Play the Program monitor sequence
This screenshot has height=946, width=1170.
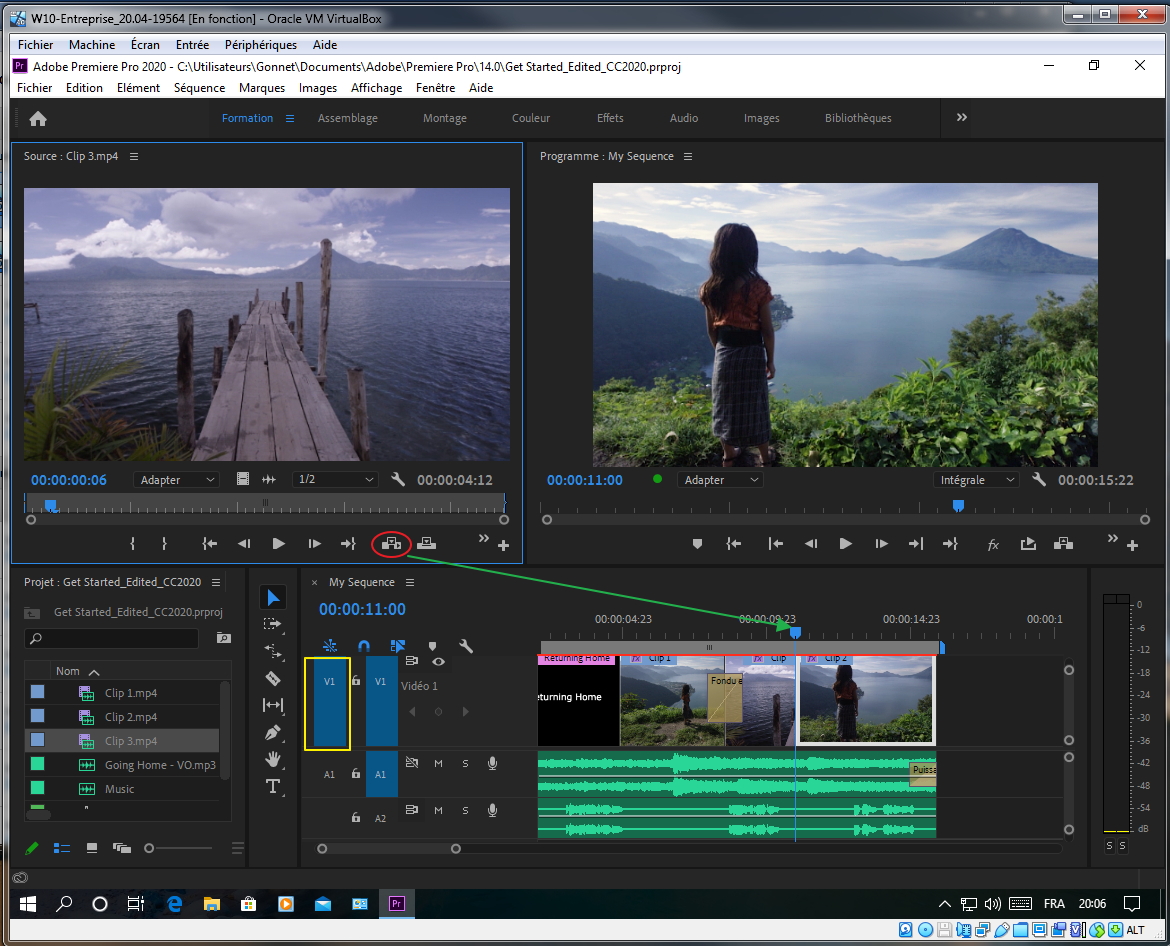click(846, 544)
